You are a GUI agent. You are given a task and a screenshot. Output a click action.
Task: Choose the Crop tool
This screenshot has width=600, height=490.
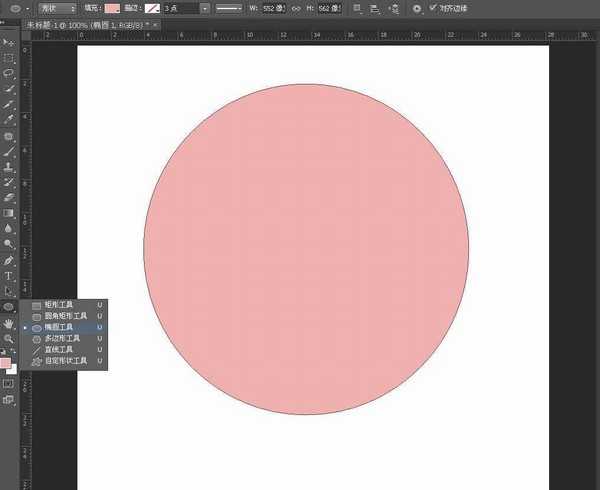click(x=8, y=104)
